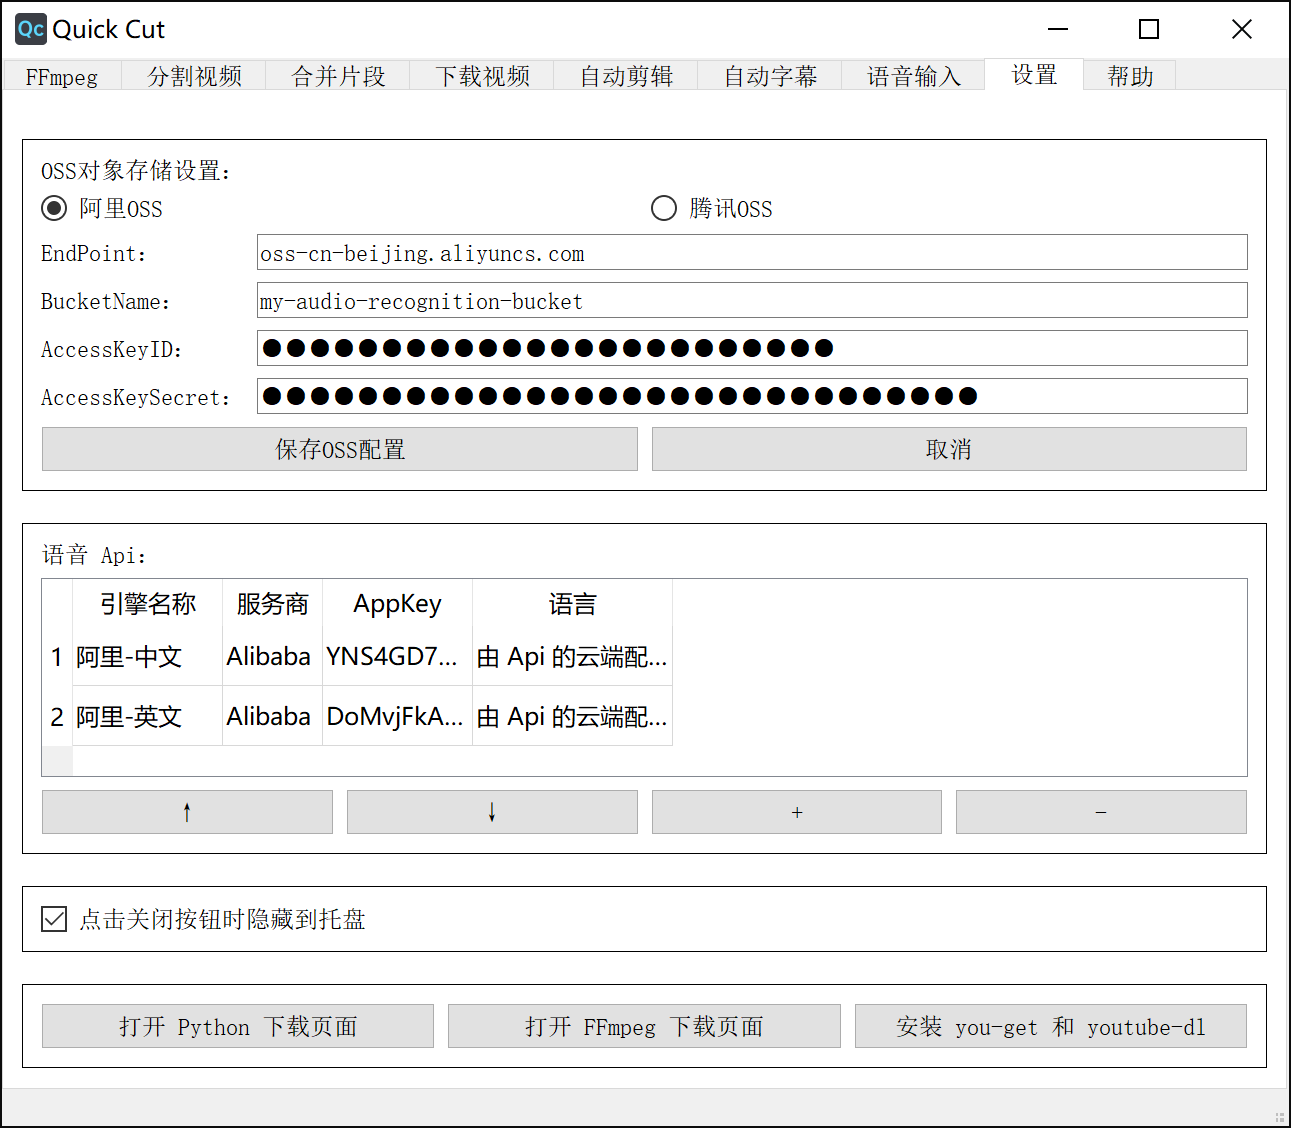Select row header 2 in Api table
Viewport: 1291px width, 1128px height.
[57, 716]
